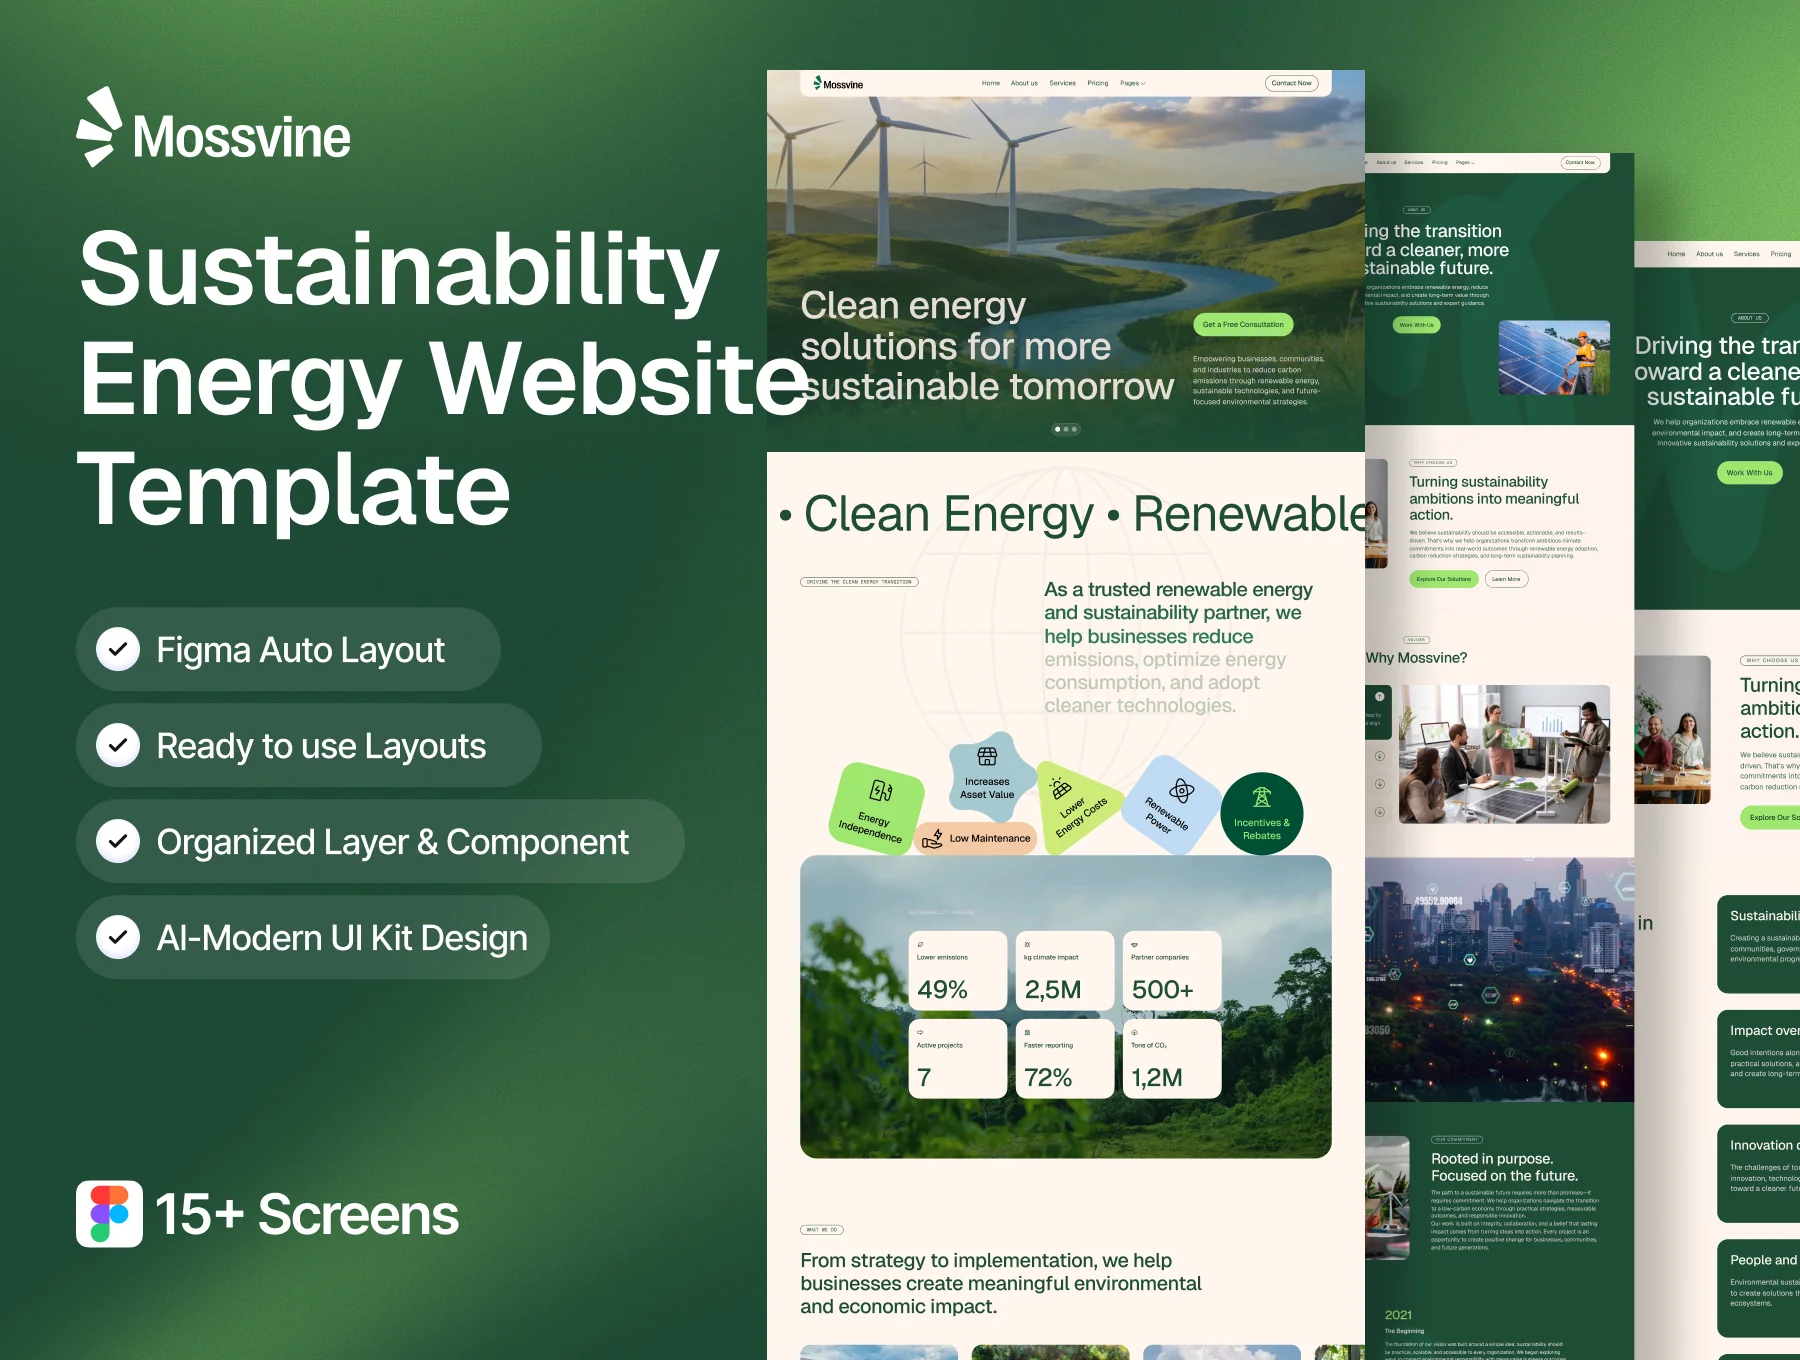The height and width of the screenshot is (1360, 1800).
Task: Click Pricing in the middle mockup navbar
Action: 1440,162
